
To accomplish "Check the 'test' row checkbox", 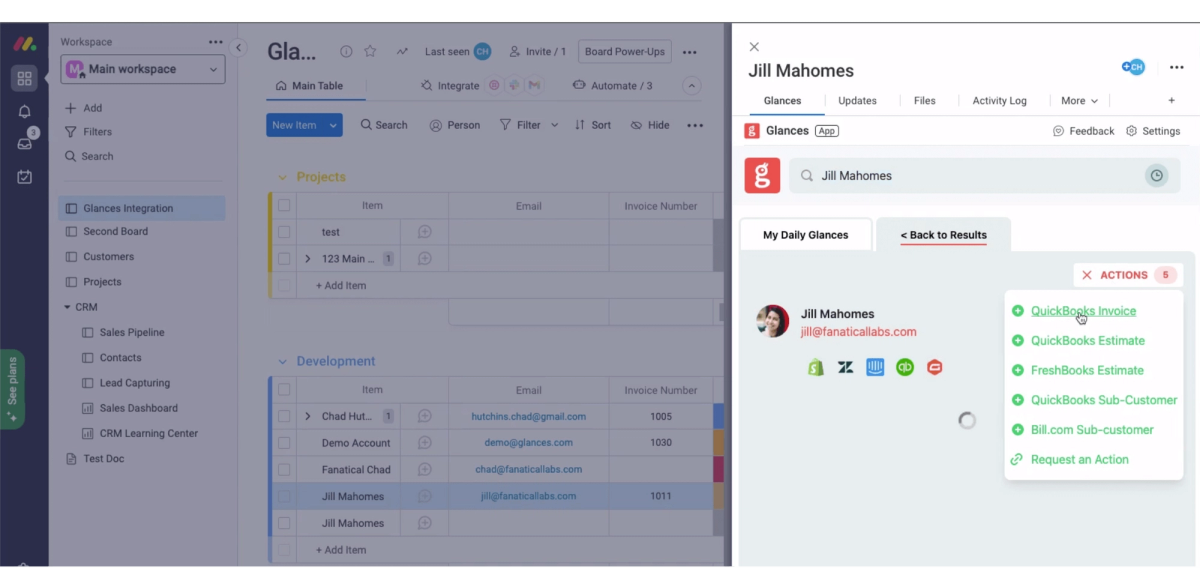I will tap(284, 232).
